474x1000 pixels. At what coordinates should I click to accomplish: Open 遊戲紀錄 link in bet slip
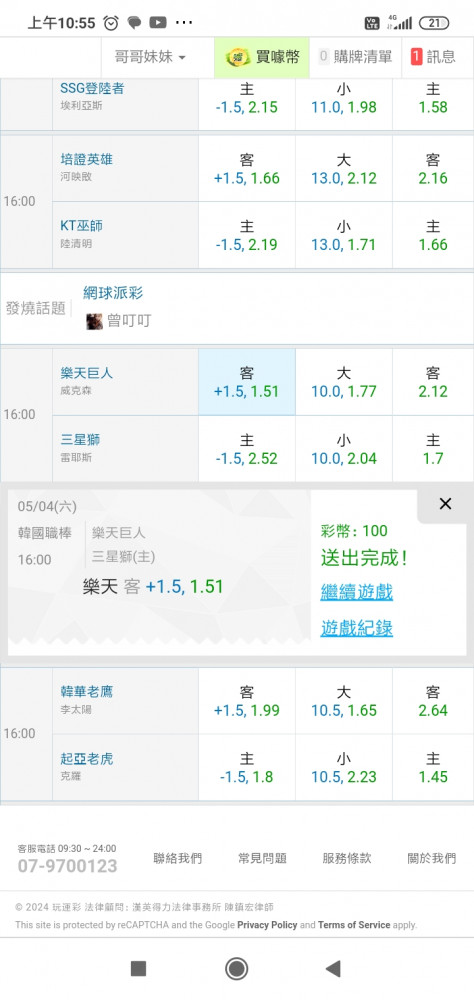click(357, 628)
